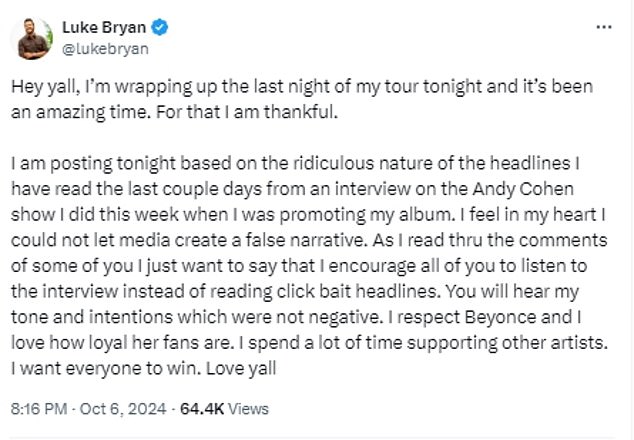
Task: Click the Luke Bryan display name
Action: (x=104, y=27)
